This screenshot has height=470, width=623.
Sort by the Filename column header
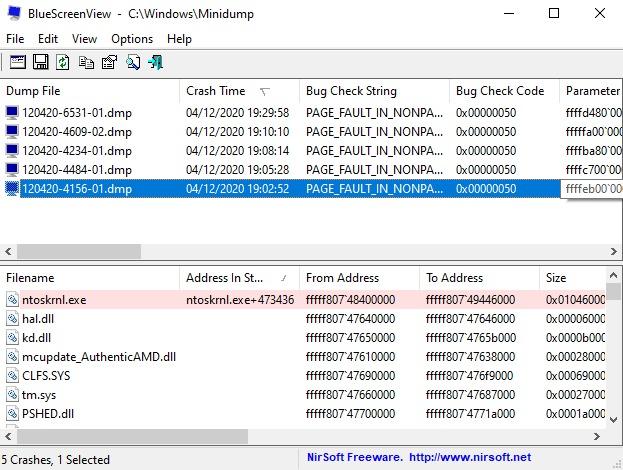click(90, 278)
